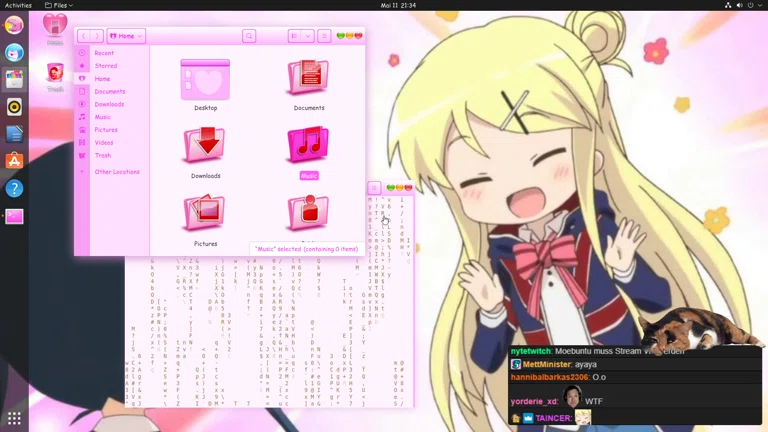The width and height of the screenshot is (768, 432).
Task: Click nytetwitch username in chat overlay
Action: pyautogui.click(x=531, y=351)
